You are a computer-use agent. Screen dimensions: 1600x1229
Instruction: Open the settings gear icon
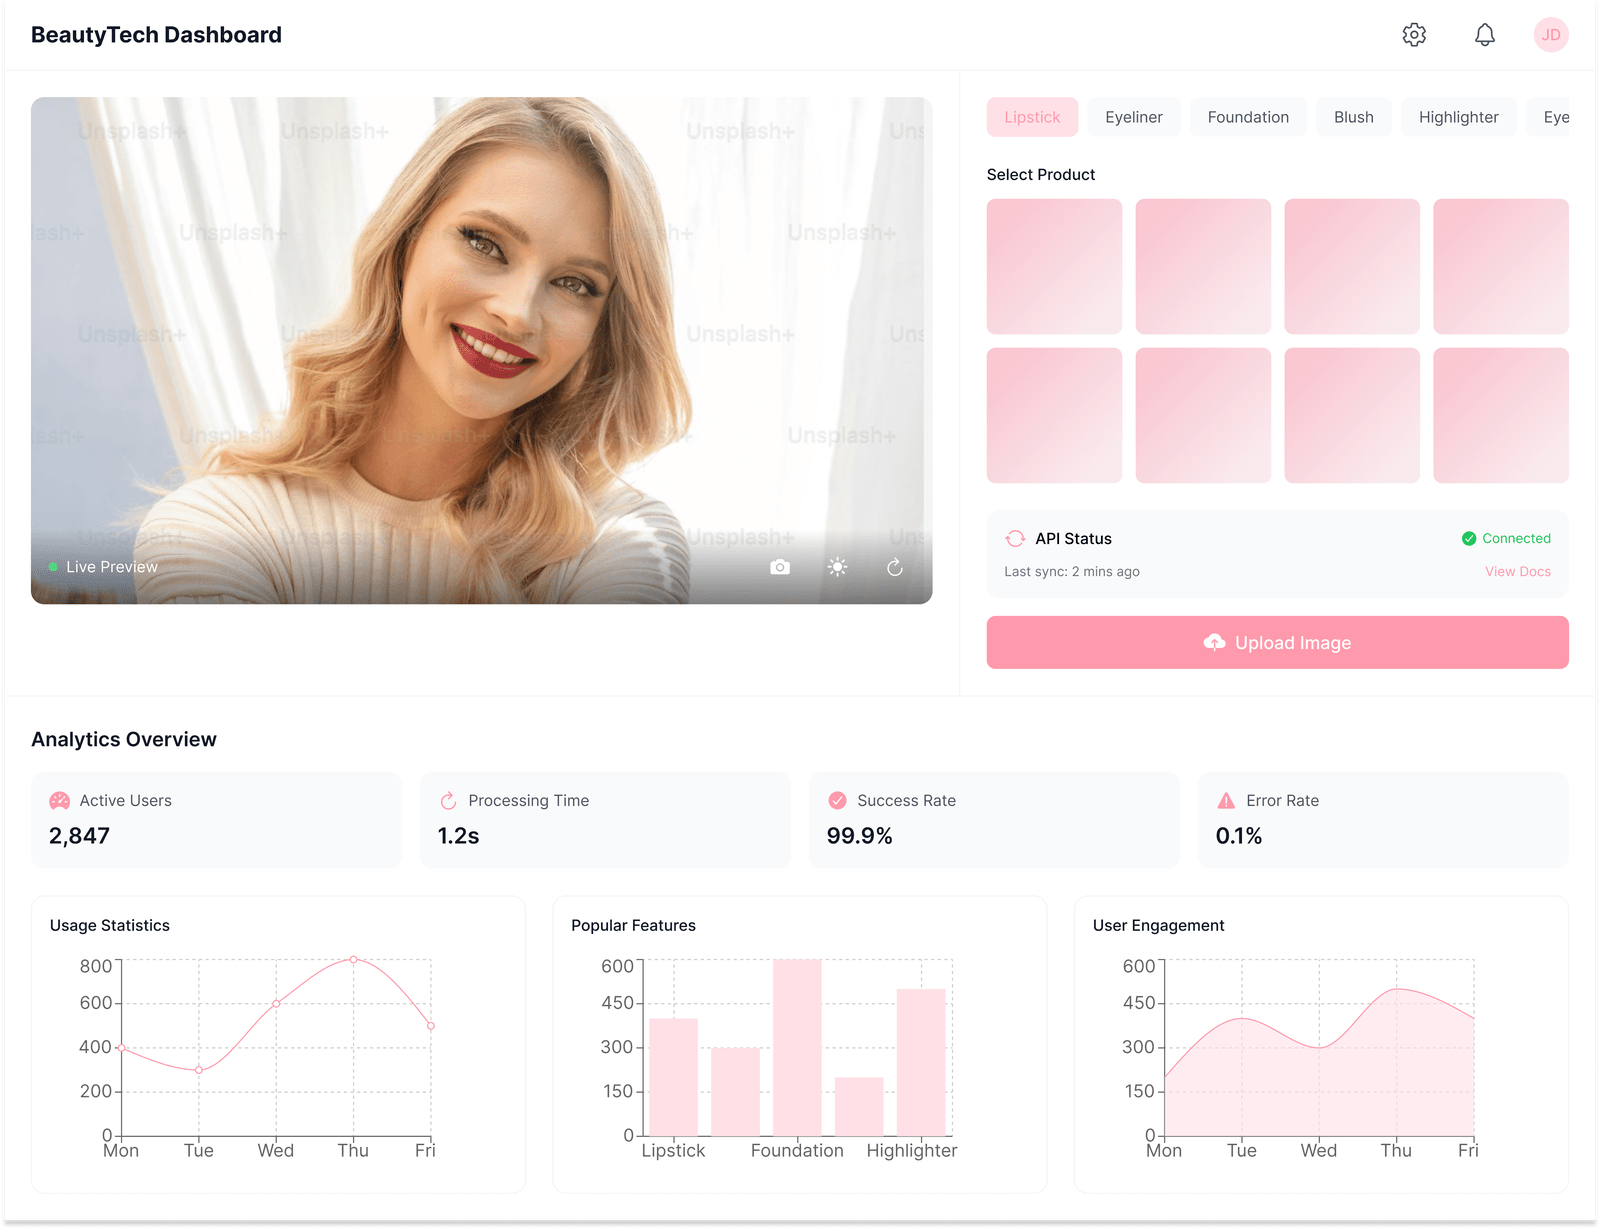[x=1414, y=35]
